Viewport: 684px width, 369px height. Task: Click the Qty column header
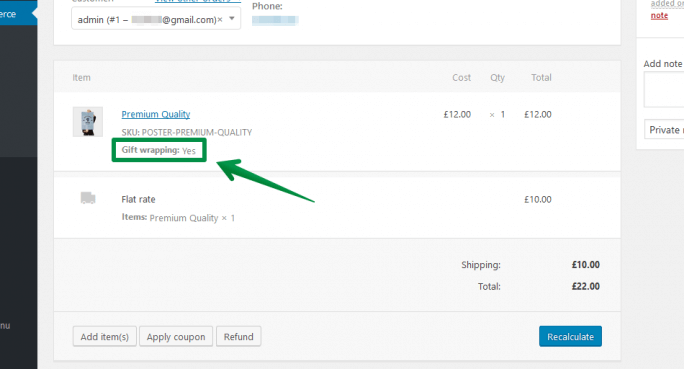tap(497, 78)
